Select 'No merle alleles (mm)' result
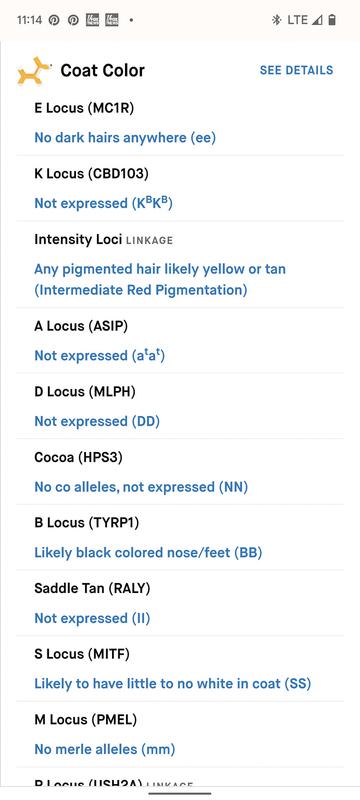 tap(105, 749)
